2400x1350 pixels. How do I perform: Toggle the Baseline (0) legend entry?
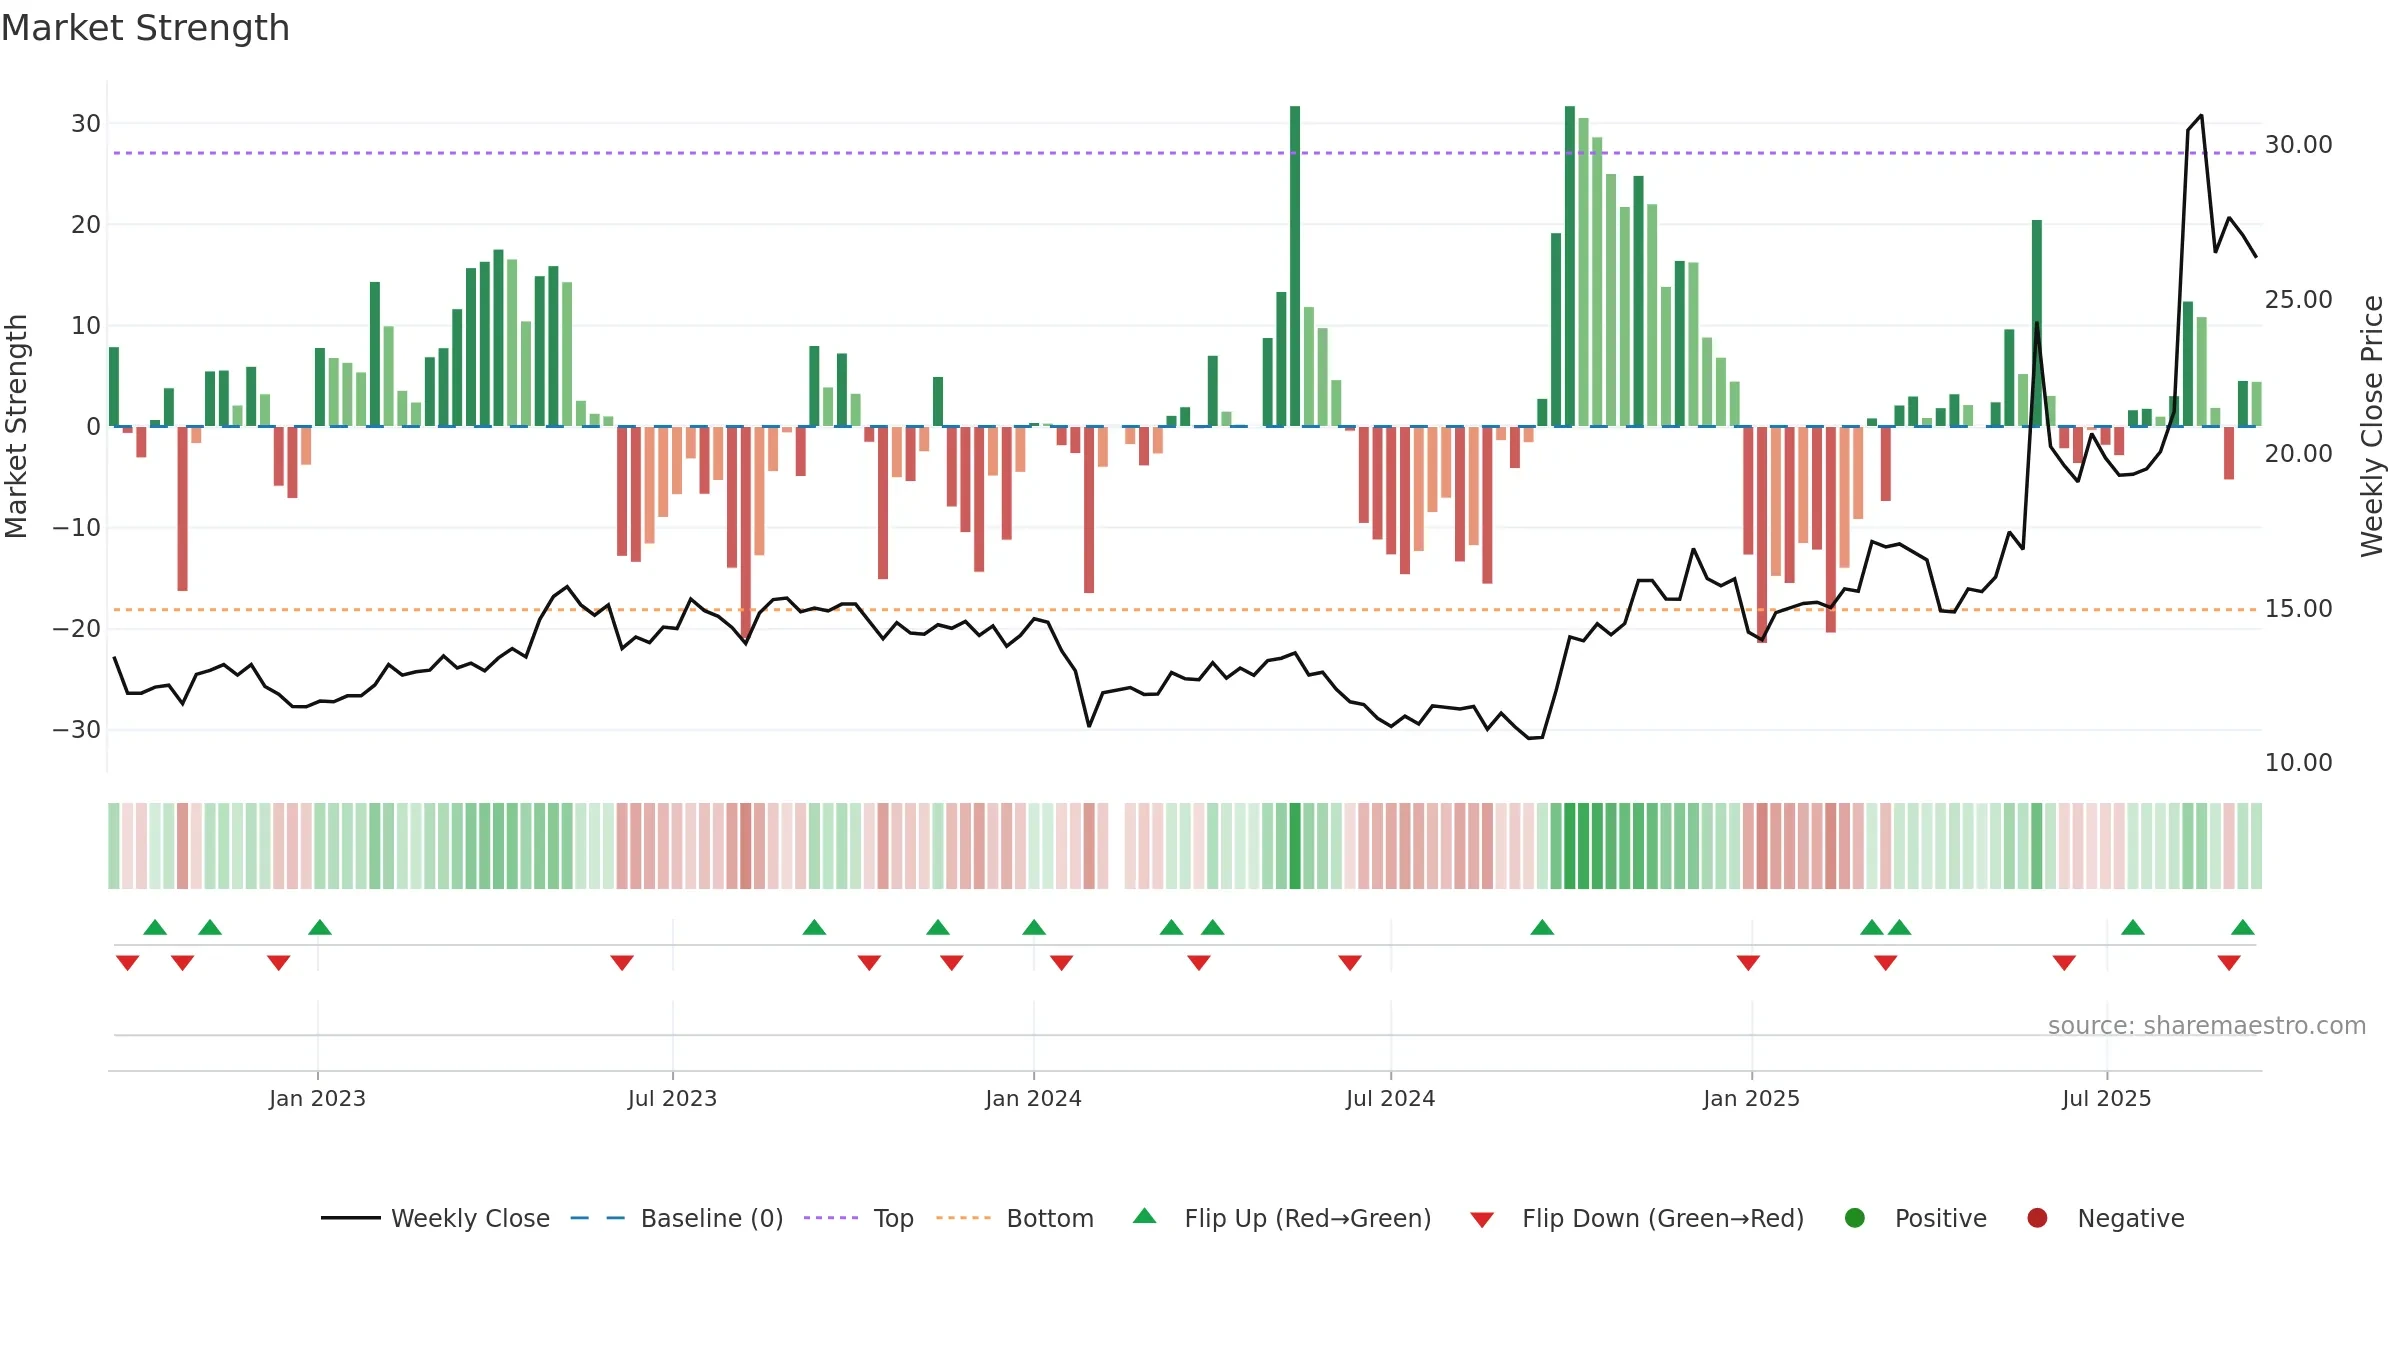tap(677, 1218)
